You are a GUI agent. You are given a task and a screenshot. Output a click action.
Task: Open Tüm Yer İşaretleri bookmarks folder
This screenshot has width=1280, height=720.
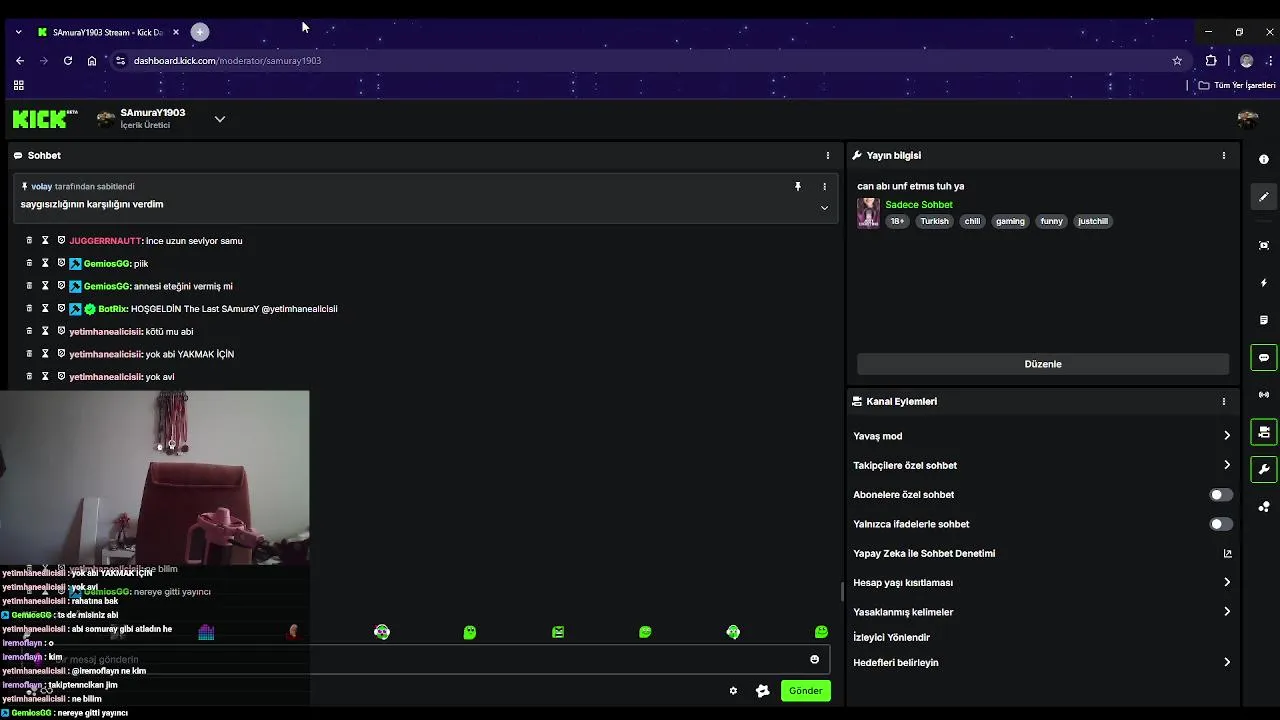coord(1237,86)
